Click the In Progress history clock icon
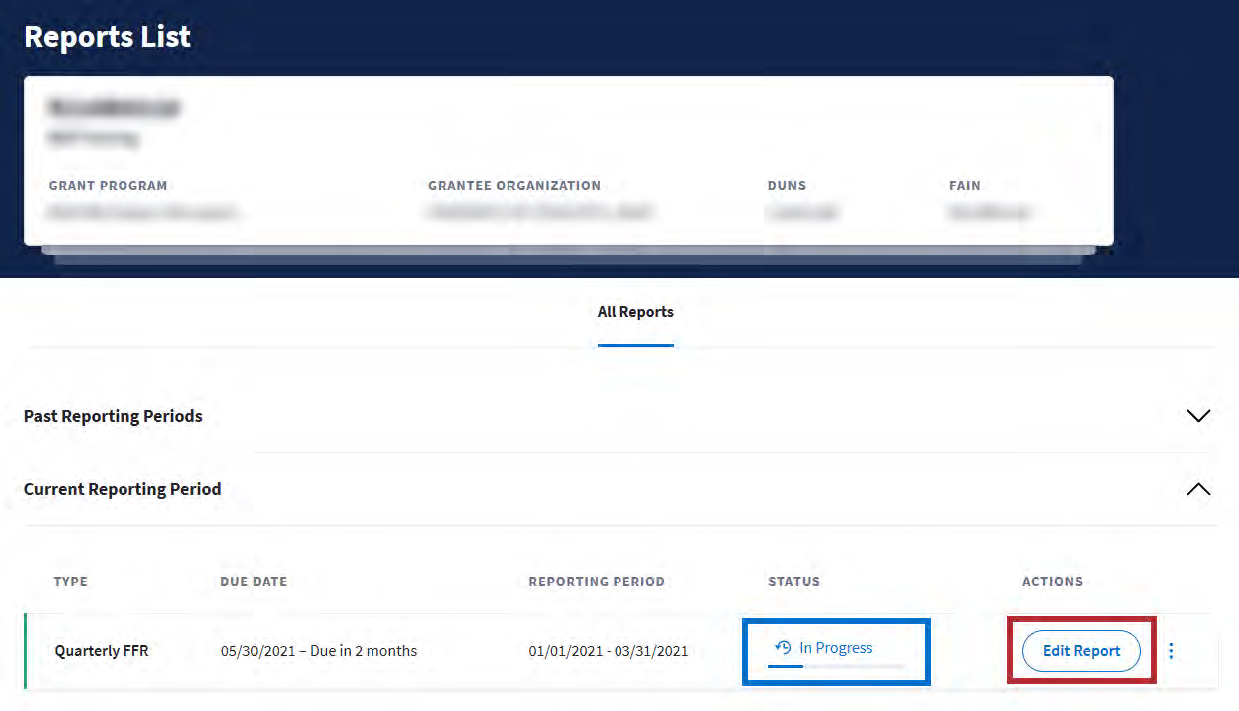 (x=784, y=648)
